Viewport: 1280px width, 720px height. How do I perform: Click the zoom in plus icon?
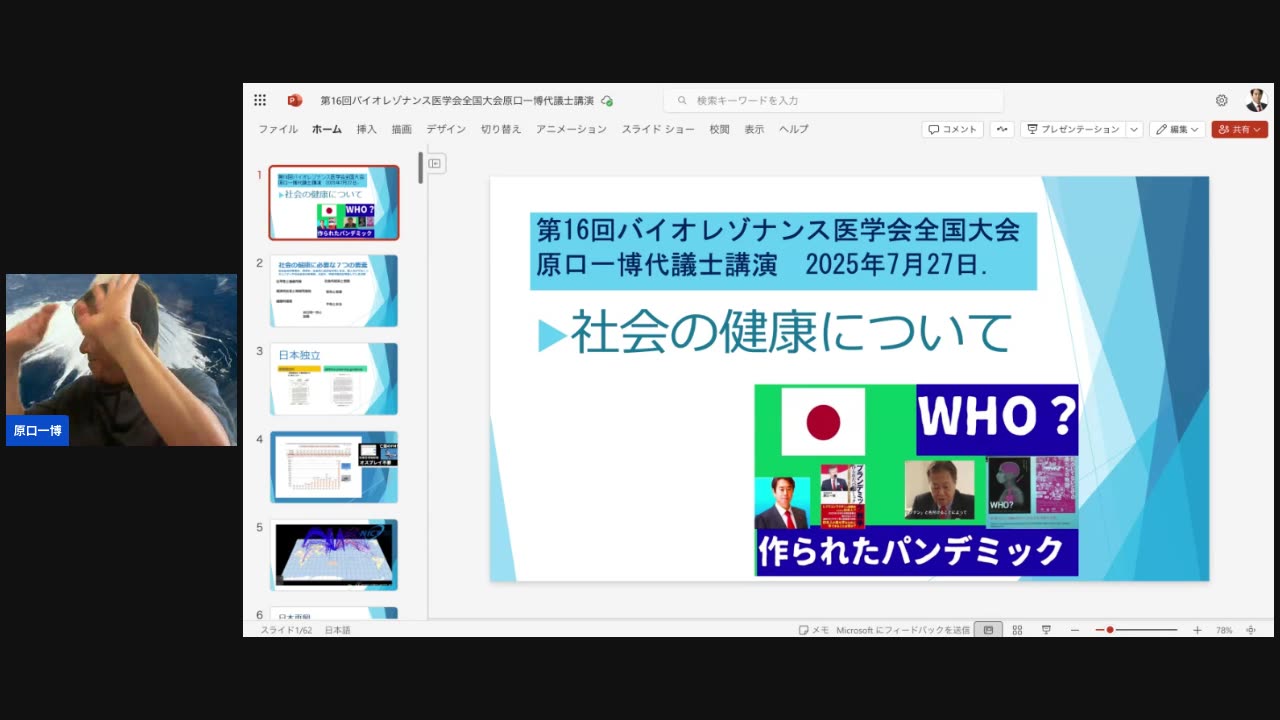coord(1197,630)
